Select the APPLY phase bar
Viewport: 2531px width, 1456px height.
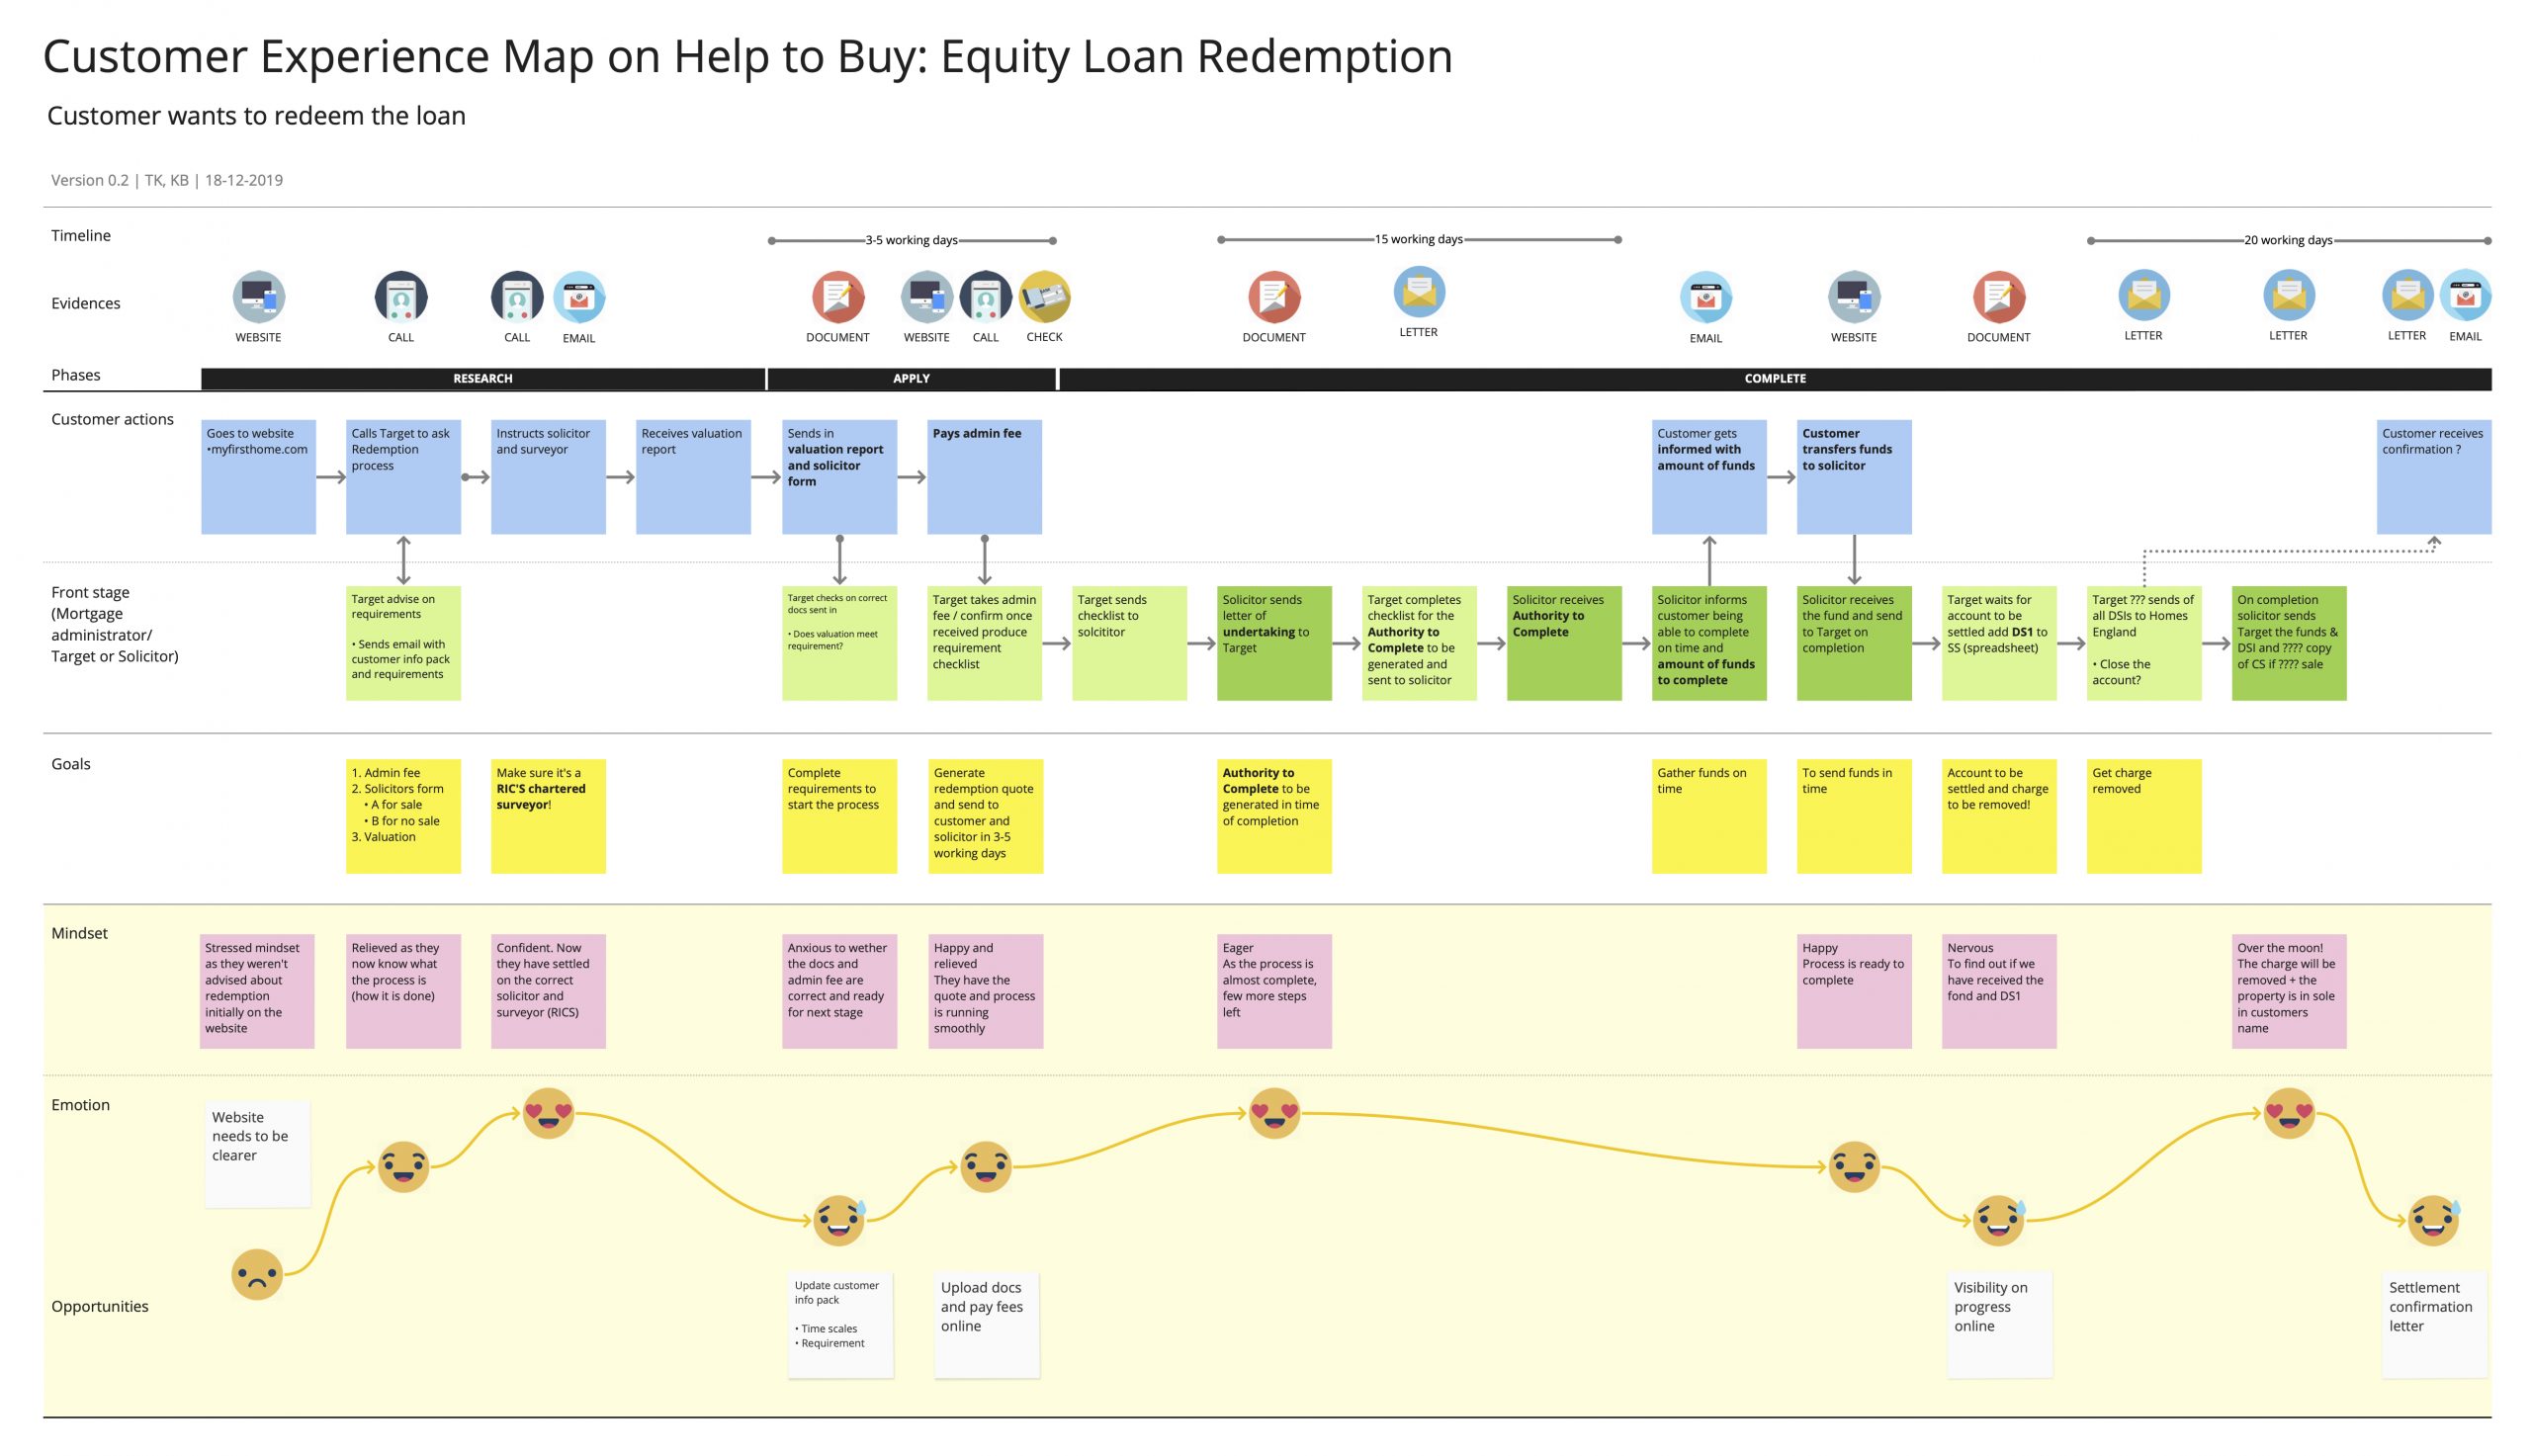click(911, 379)
